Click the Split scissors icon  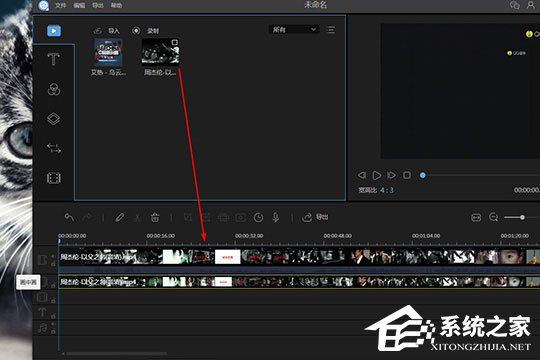(x=137, y=217)
